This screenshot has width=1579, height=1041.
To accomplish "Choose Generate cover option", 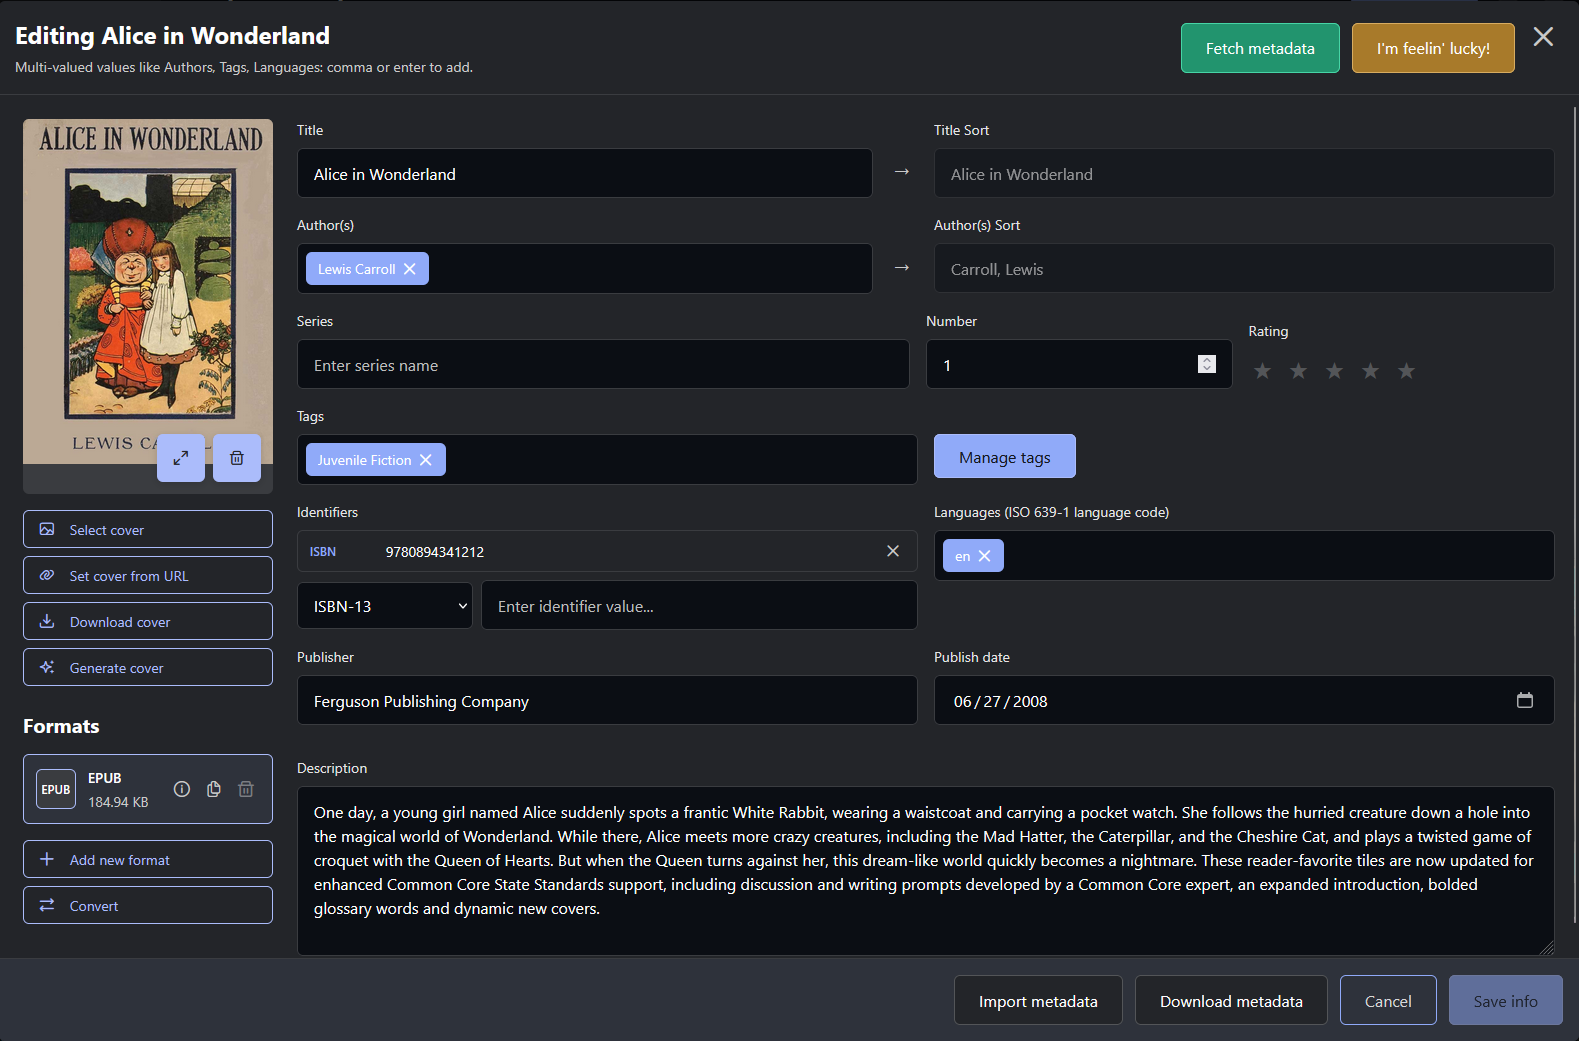I will (x=148, y=668).
